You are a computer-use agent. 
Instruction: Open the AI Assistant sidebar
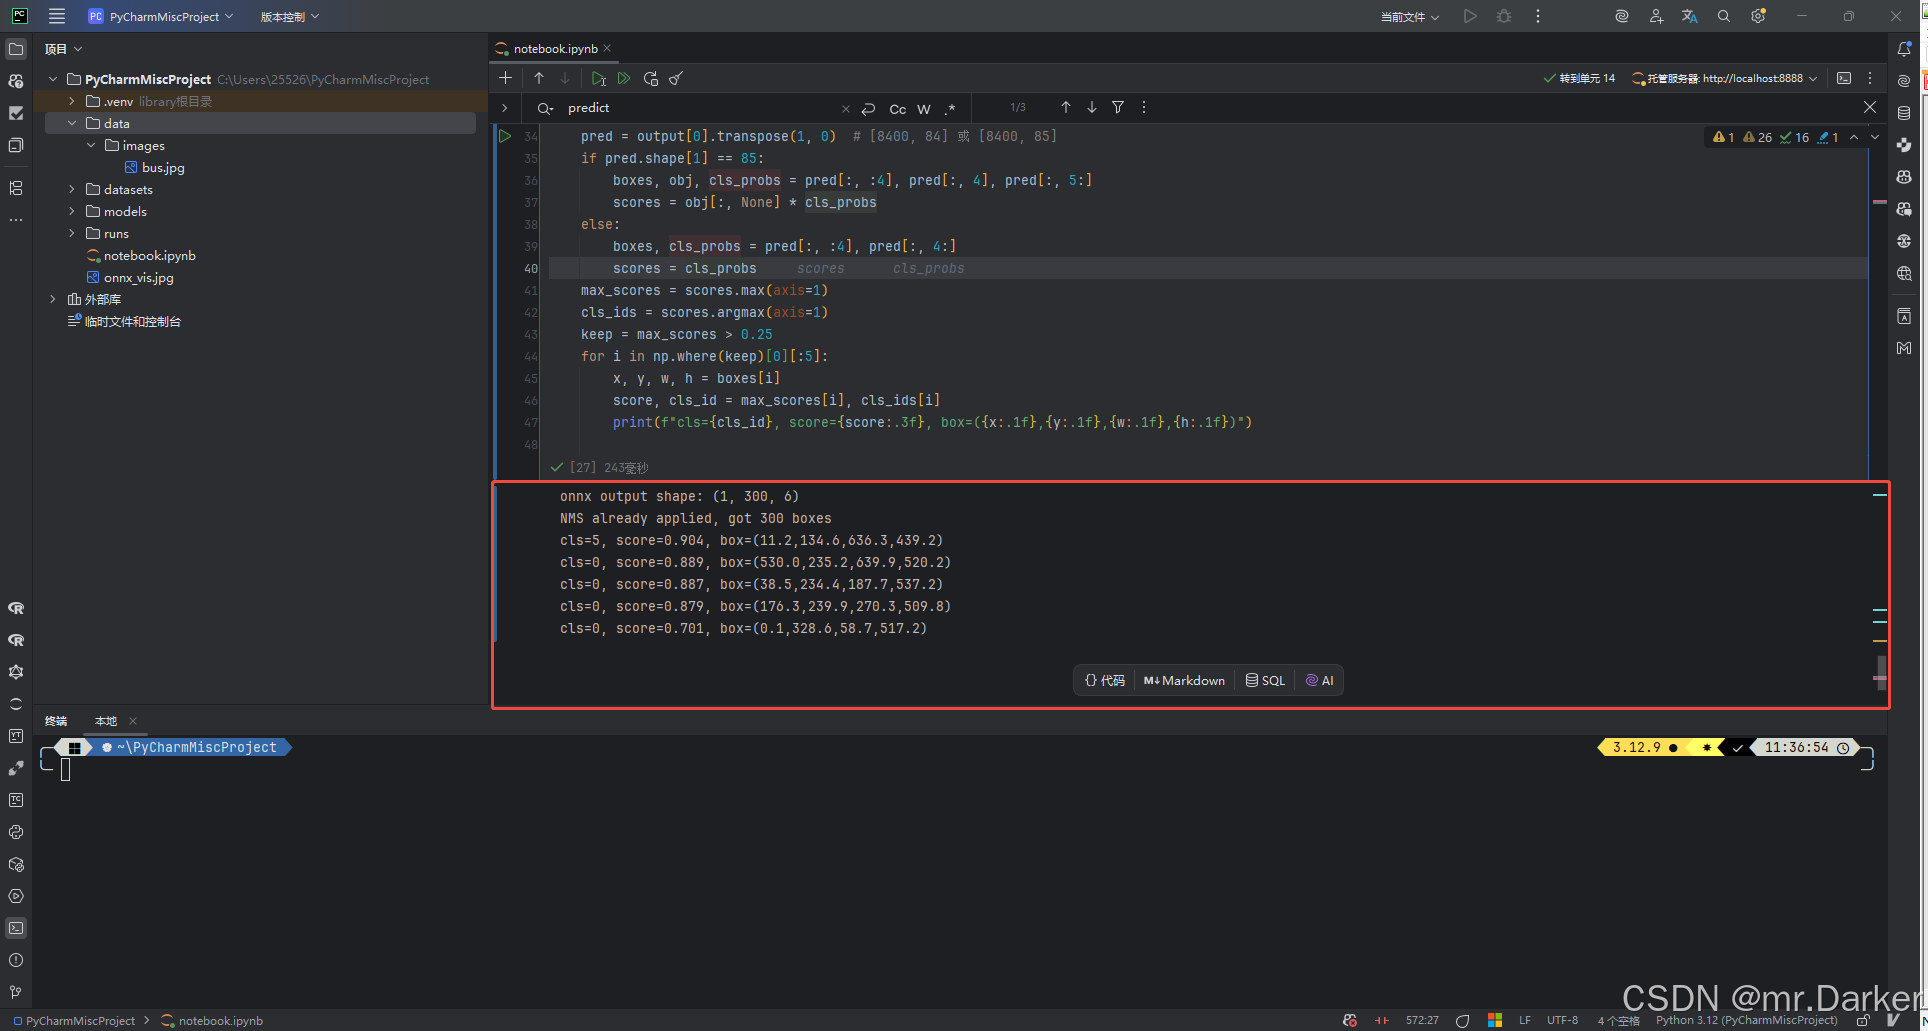pyautogui.click(x=1905, y=80)
